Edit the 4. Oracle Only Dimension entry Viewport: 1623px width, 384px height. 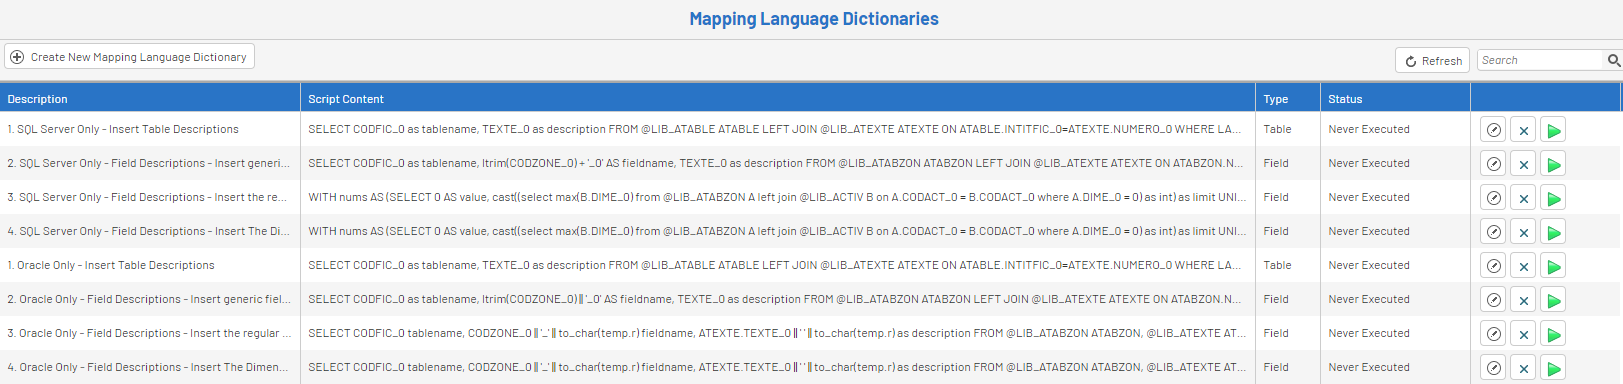point(1493,368)
